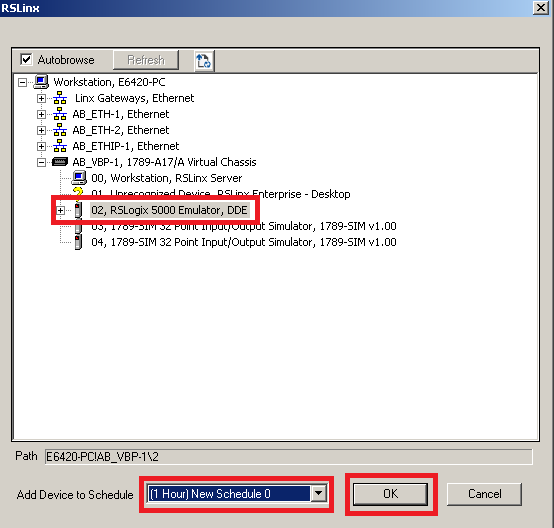
Task: Select the 03 1789-SIM Input/Output Simulator item
Action: click(x=244, y=226)
